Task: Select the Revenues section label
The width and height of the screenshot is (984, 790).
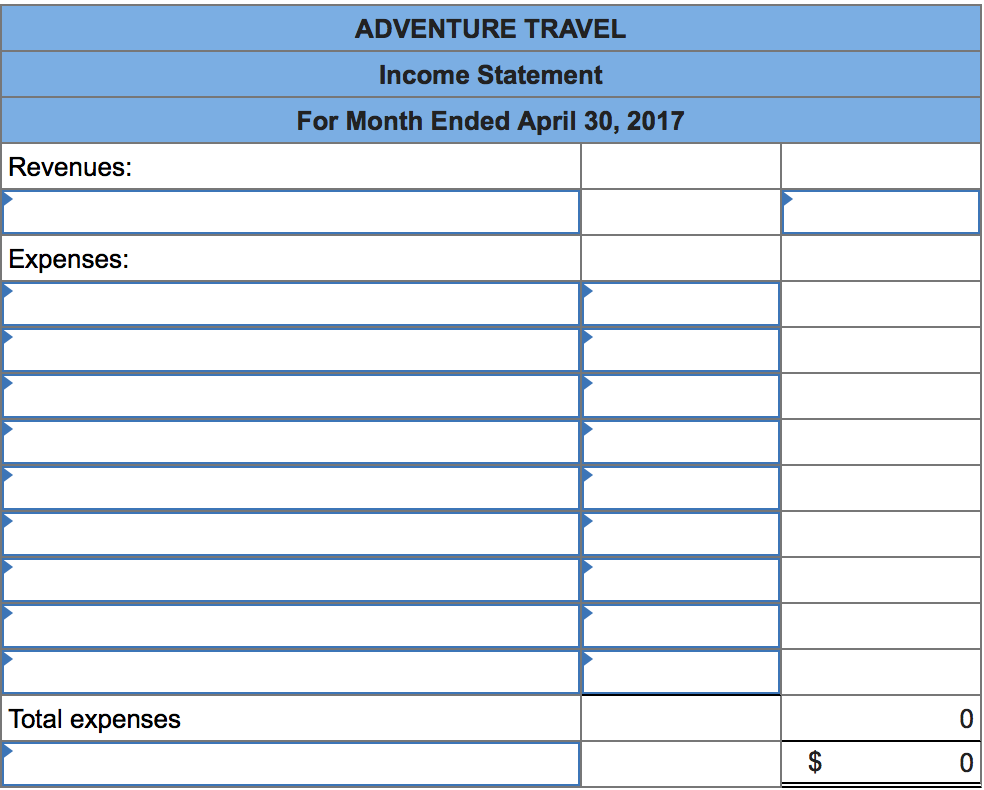Action: (x=63, y=167)
